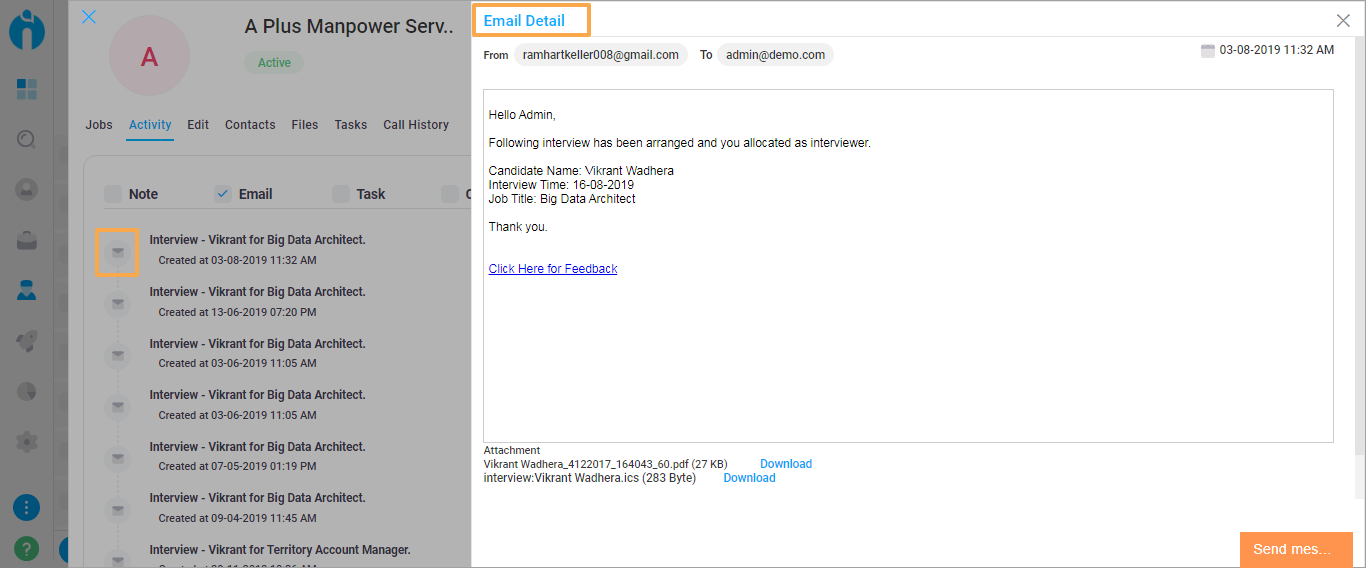Image resolution: width=1366 pixels, height=568 pixels.
Task: Click envelope icon for 13-06-2019 interview email
Action: coord(118,303)
